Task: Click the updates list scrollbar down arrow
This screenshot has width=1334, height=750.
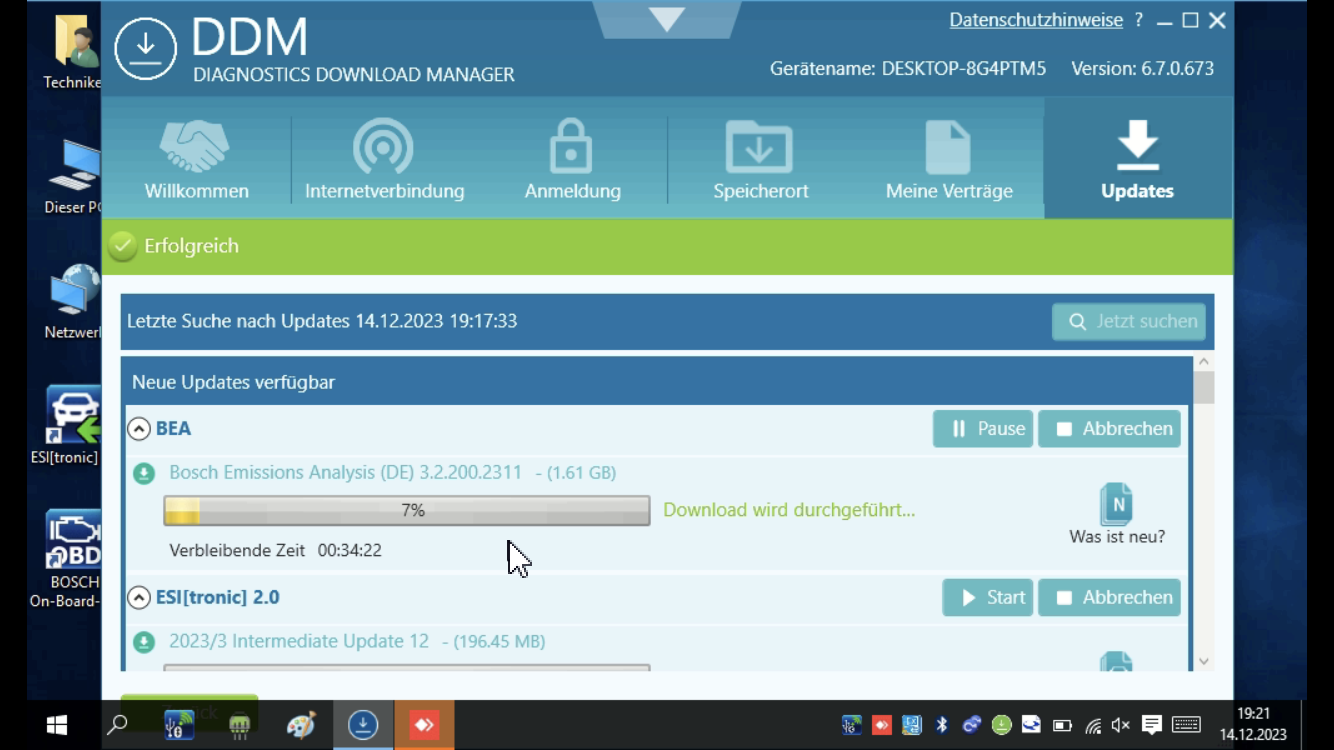Action: click(1204, 661)
